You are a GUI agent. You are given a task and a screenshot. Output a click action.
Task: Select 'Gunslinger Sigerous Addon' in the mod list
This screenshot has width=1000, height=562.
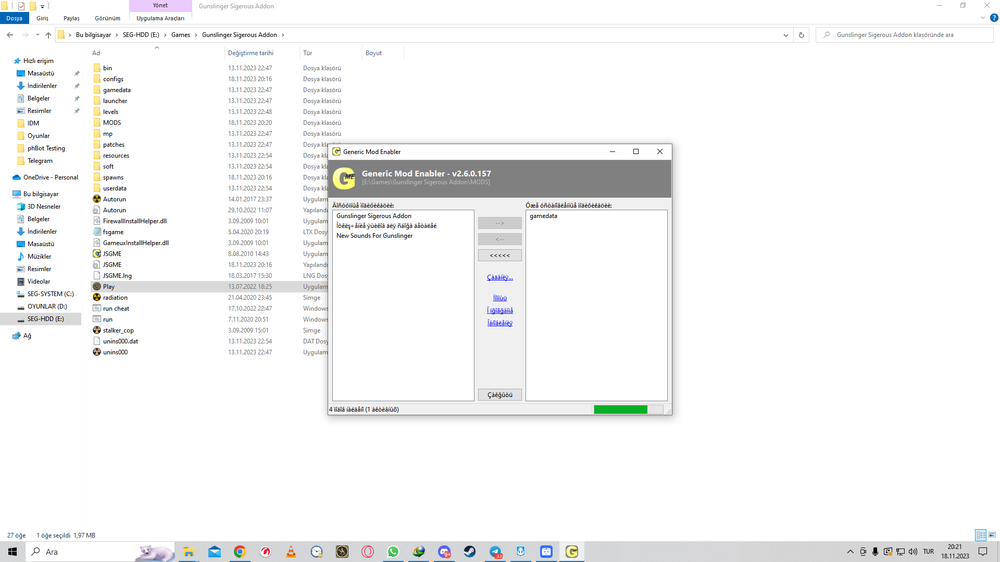click(374, 216)
